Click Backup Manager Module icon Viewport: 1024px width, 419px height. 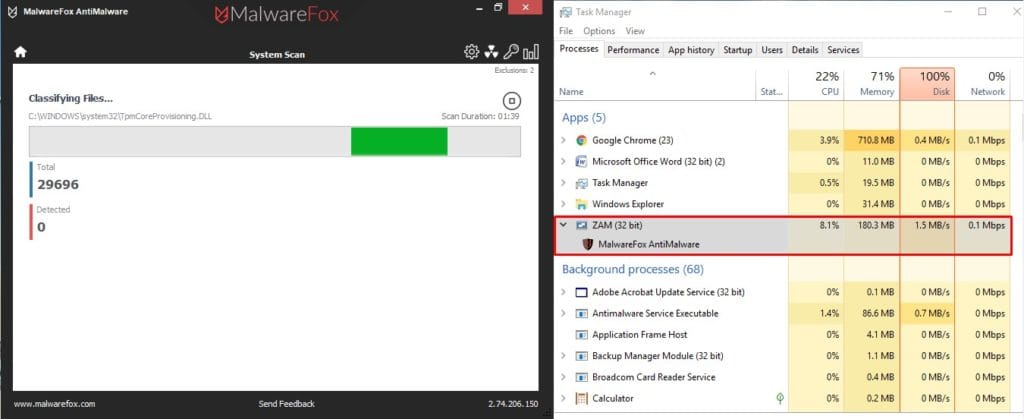[x=582, y=356]
